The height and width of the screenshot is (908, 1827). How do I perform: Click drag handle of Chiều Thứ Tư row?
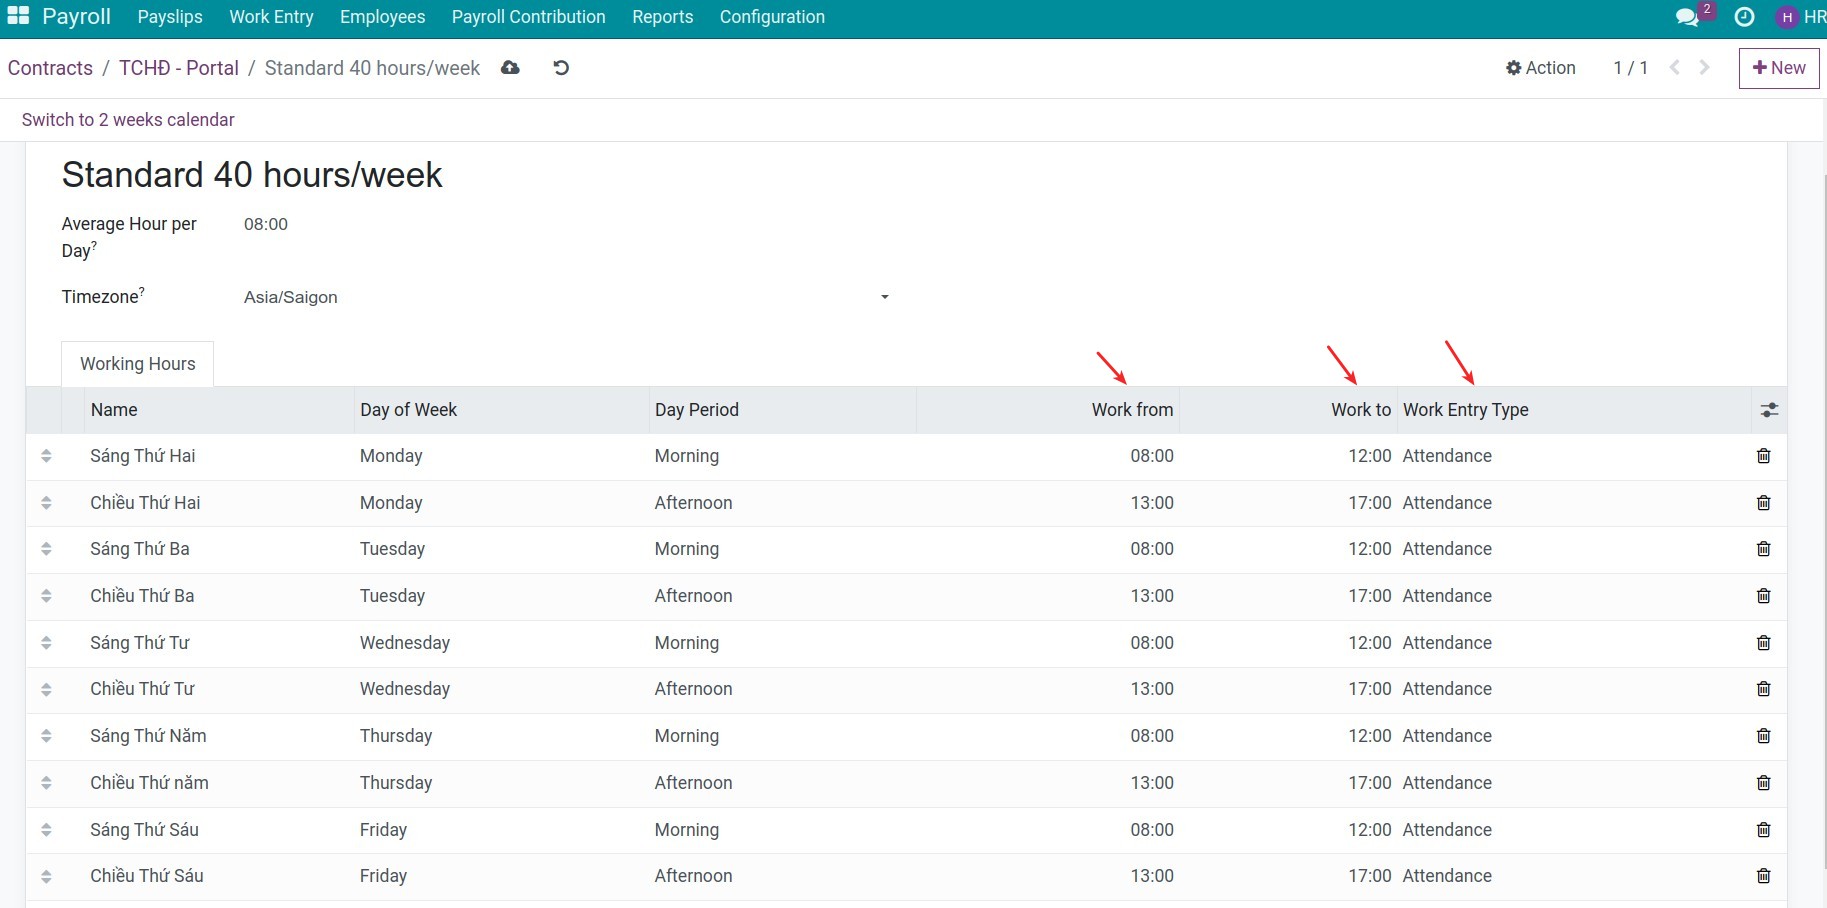pos(46,689)
